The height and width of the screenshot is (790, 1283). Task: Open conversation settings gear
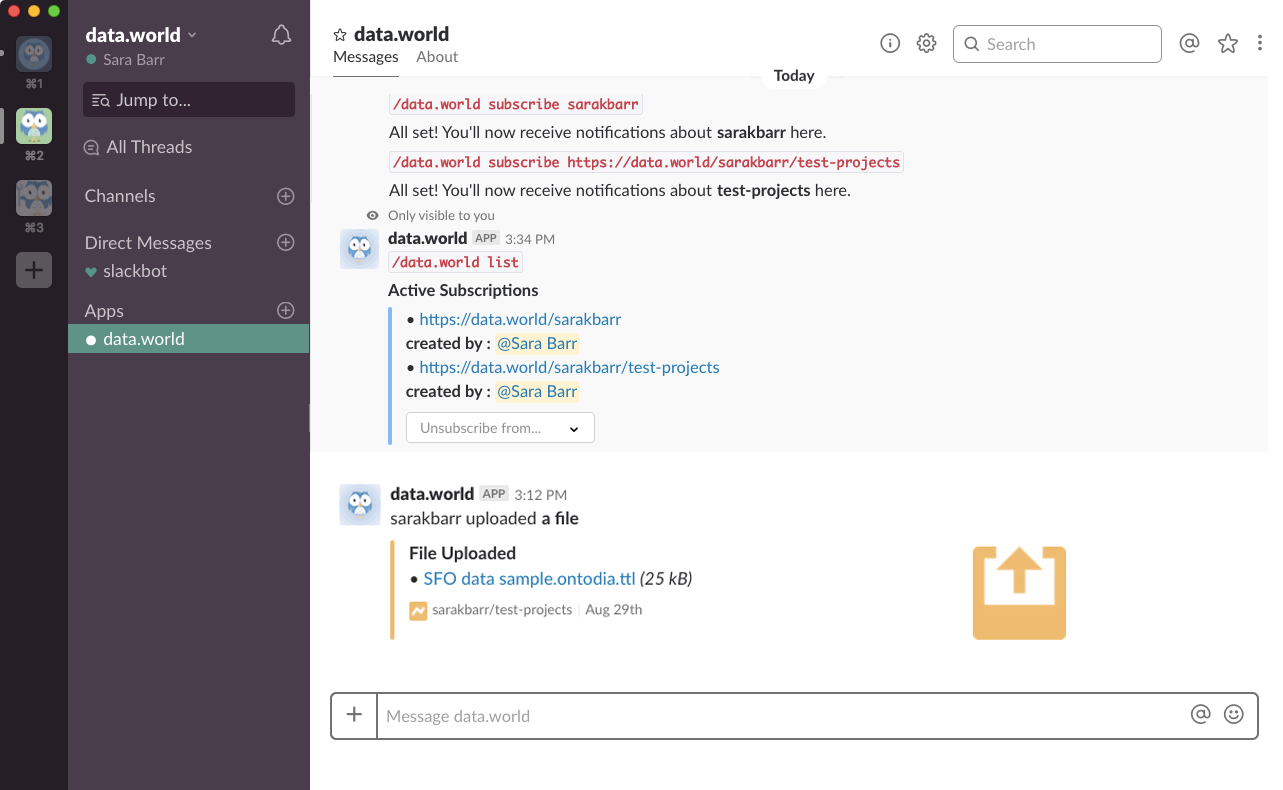(927, 43)
